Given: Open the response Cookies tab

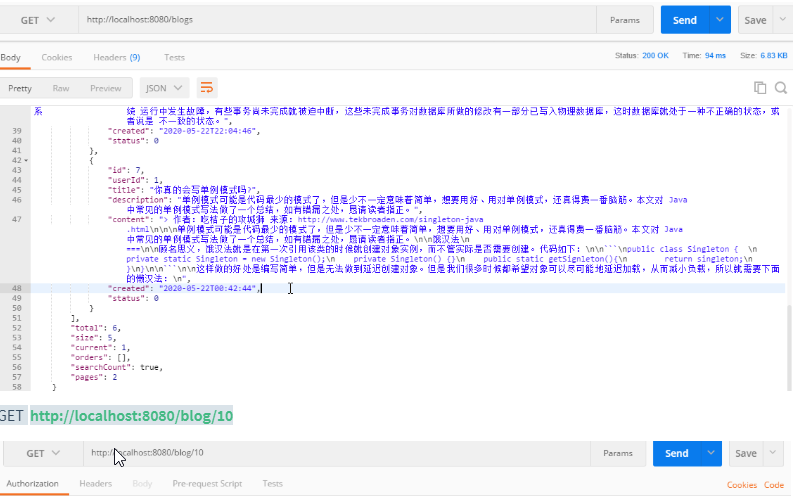Looking at the screenshot, I should click(57, 57).
